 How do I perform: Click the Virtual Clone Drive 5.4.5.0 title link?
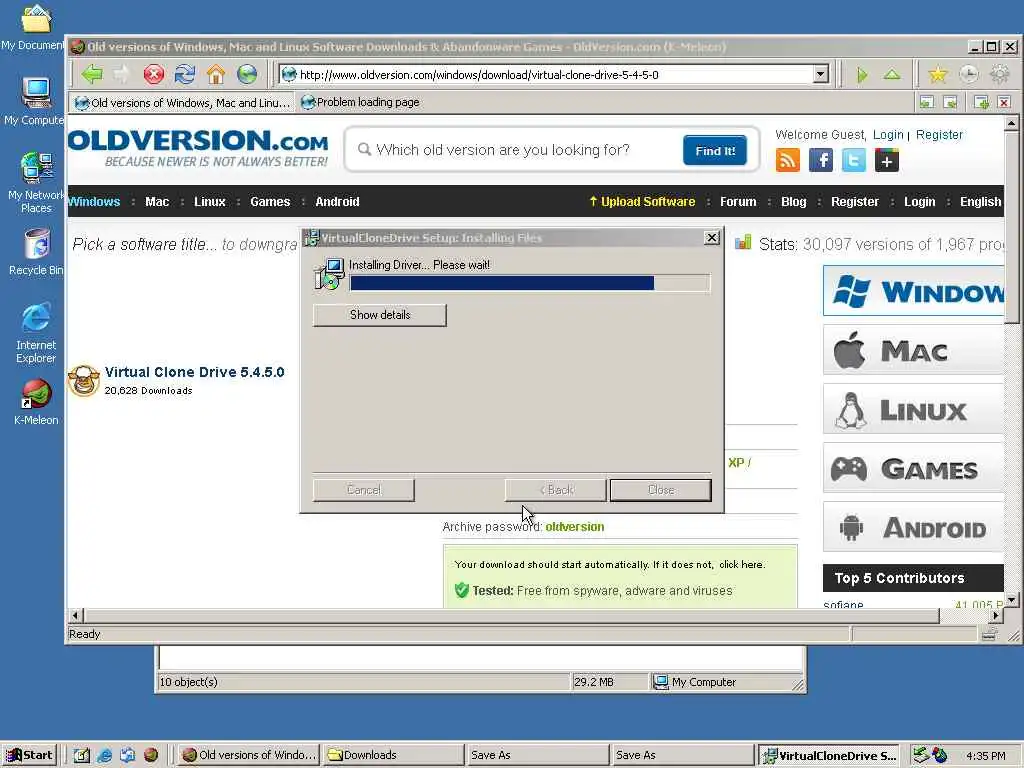195,372
